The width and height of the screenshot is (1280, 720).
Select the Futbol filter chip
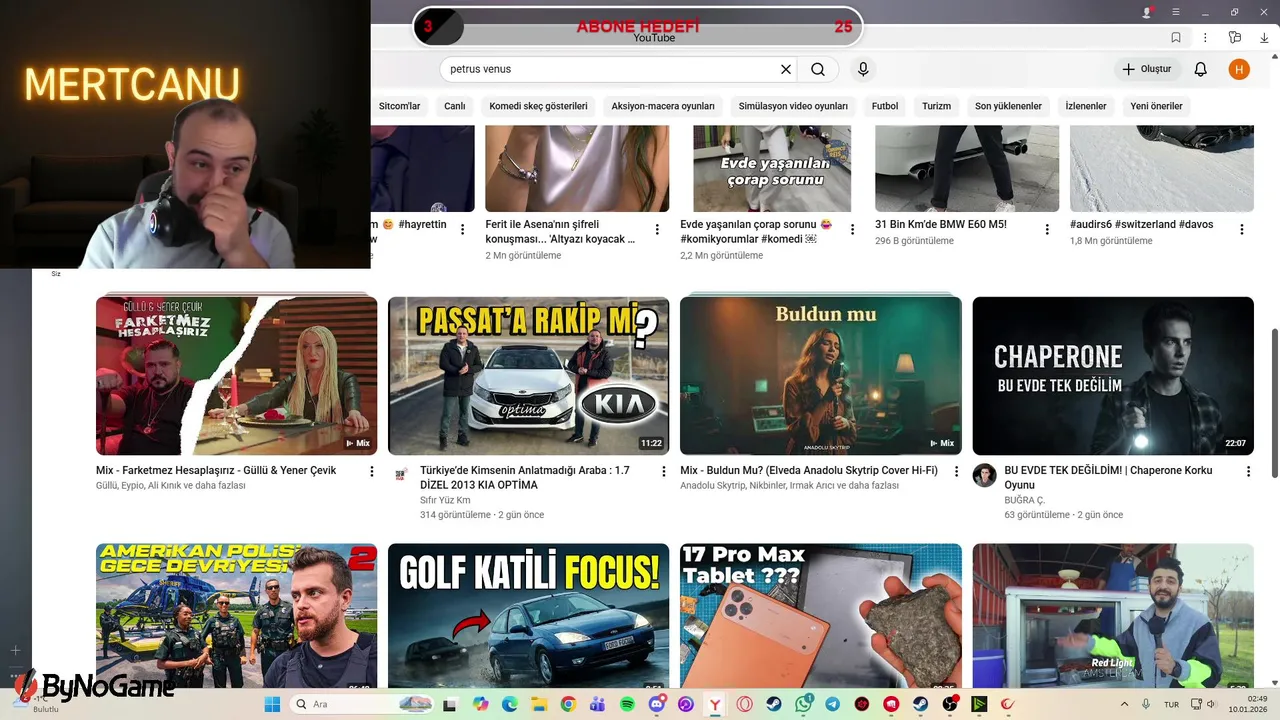click(885, 106)
